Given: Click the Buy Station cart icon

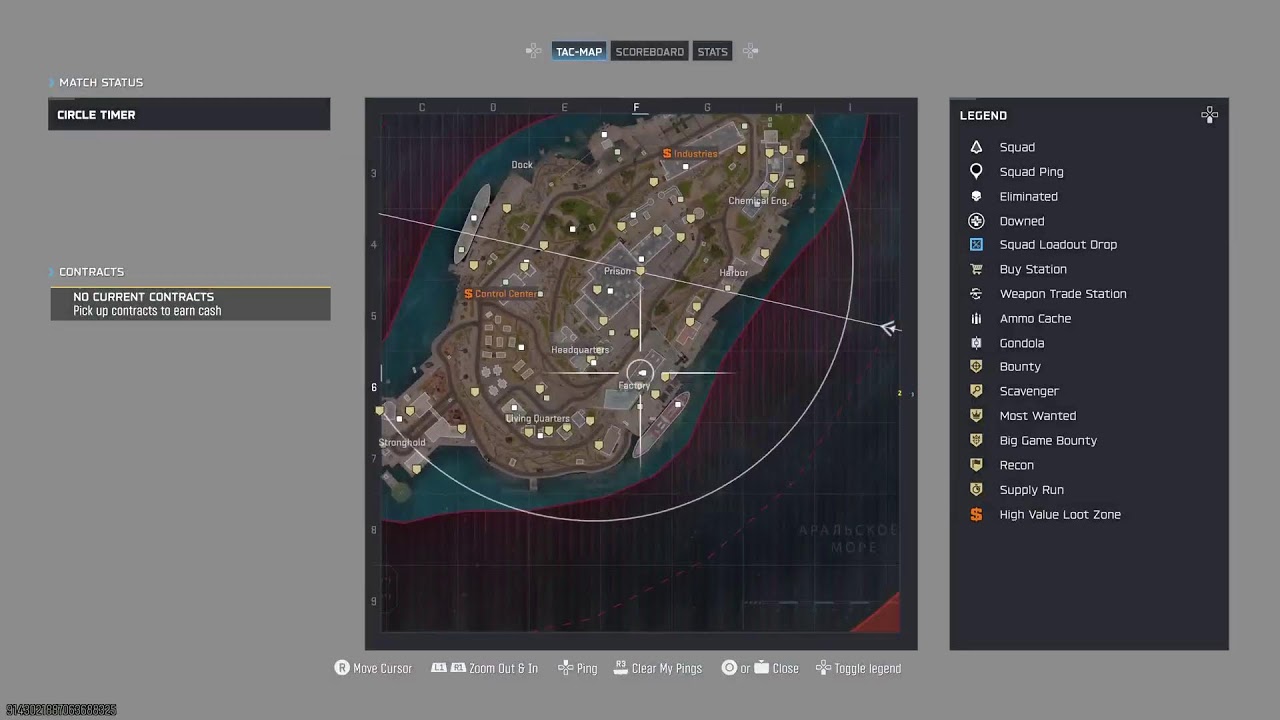Looking at the screenshot, I should point(976,269).
